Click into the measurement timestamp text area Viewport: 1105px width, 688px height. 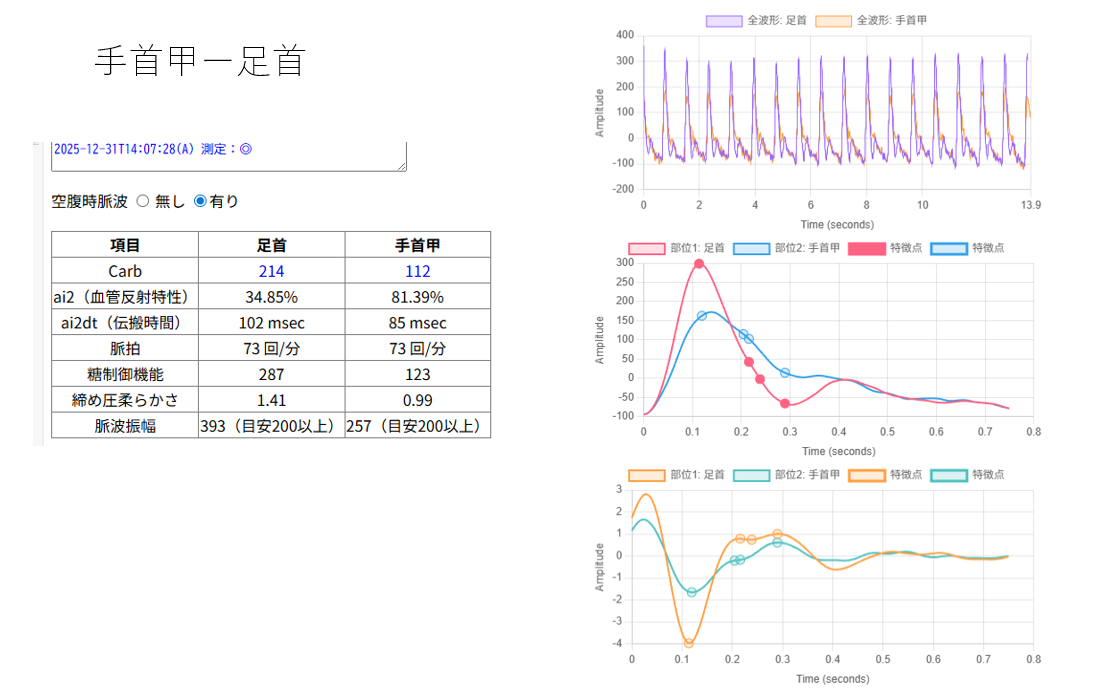coord(228,154)
